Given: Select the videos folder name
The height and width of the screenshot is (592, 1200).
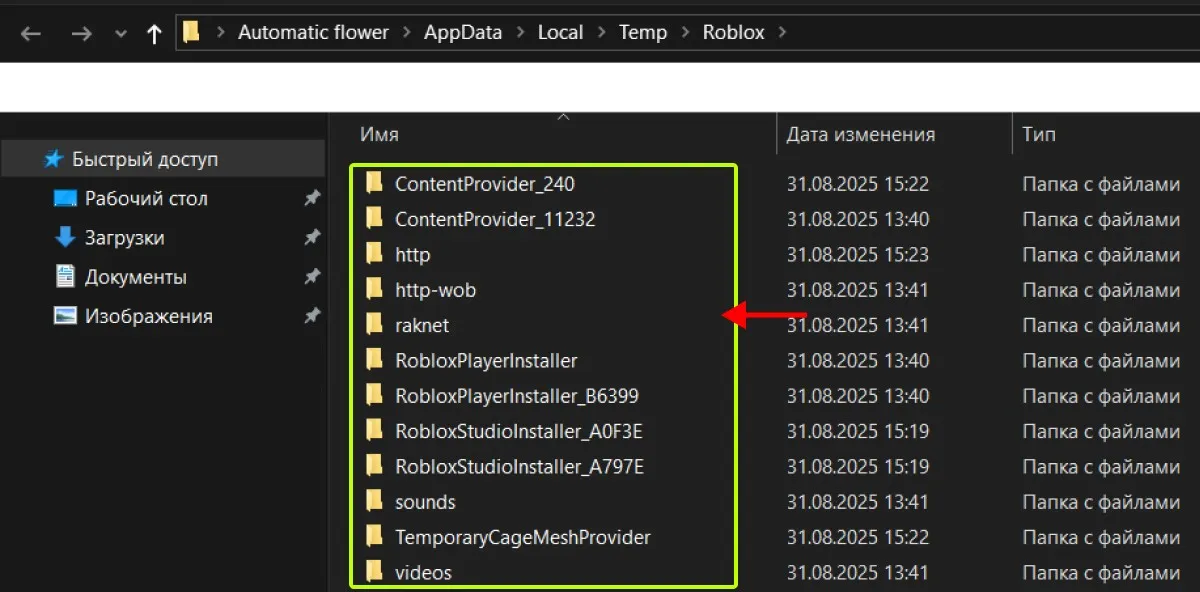Looking at the screenshot, I should (x=423, y=573).
